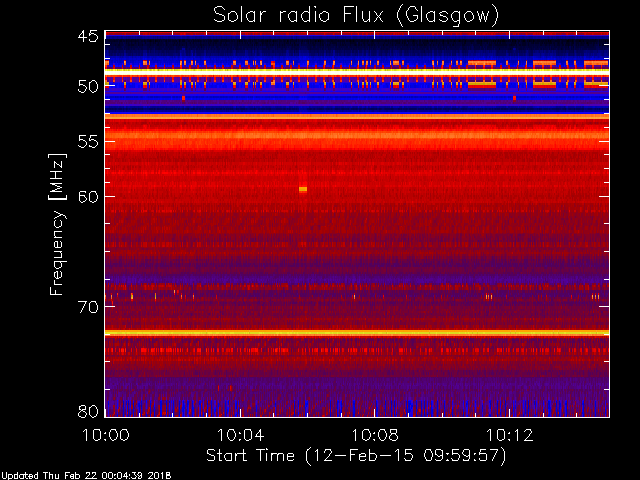
Task: Click the 10:12 time tick label
Action: (509, 435)
